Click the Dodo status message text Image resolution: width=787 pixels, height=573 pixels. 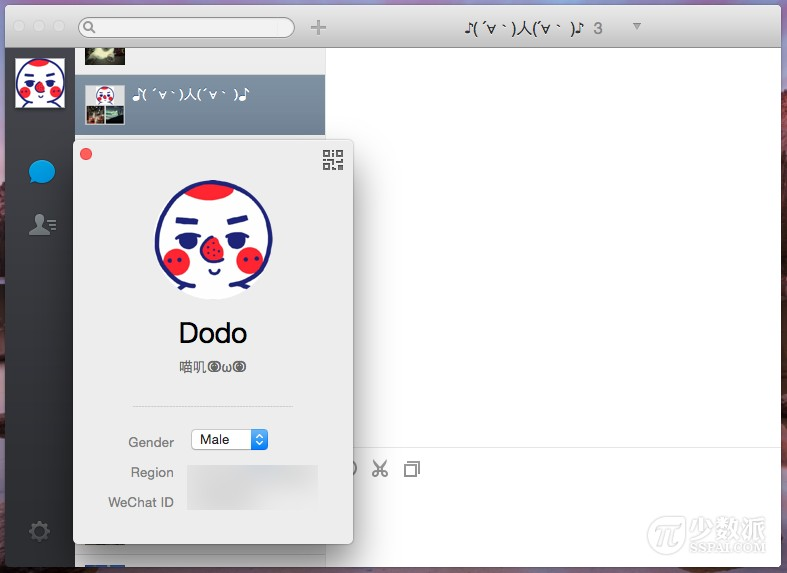click(213, 367)
